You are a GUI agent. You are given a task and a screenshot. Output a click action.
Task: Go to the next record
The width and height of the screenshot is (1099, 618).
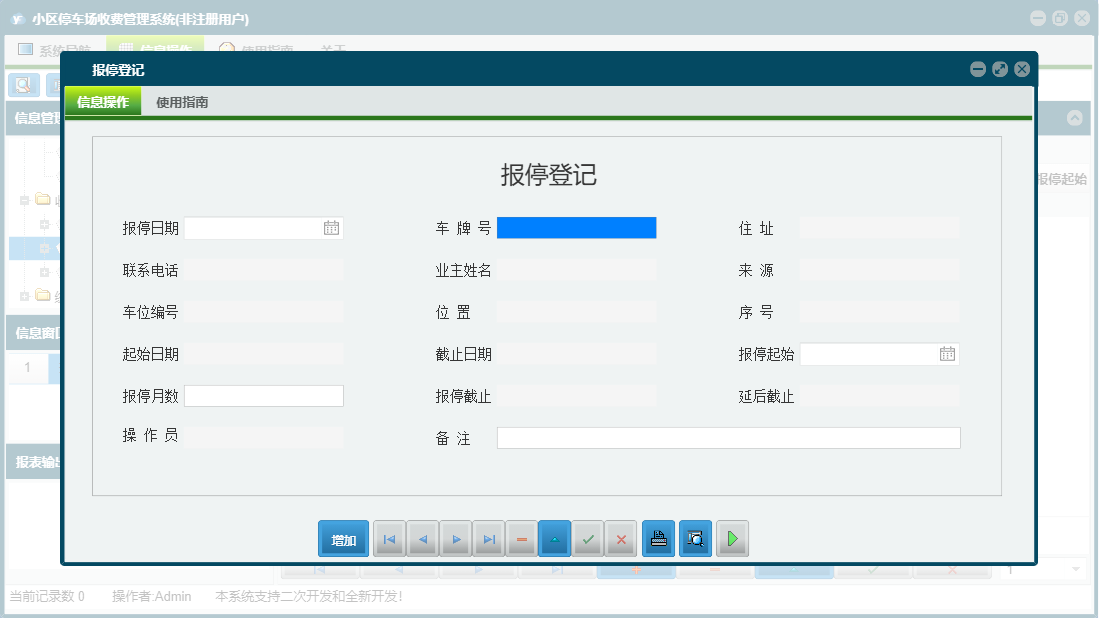point(456,538)
